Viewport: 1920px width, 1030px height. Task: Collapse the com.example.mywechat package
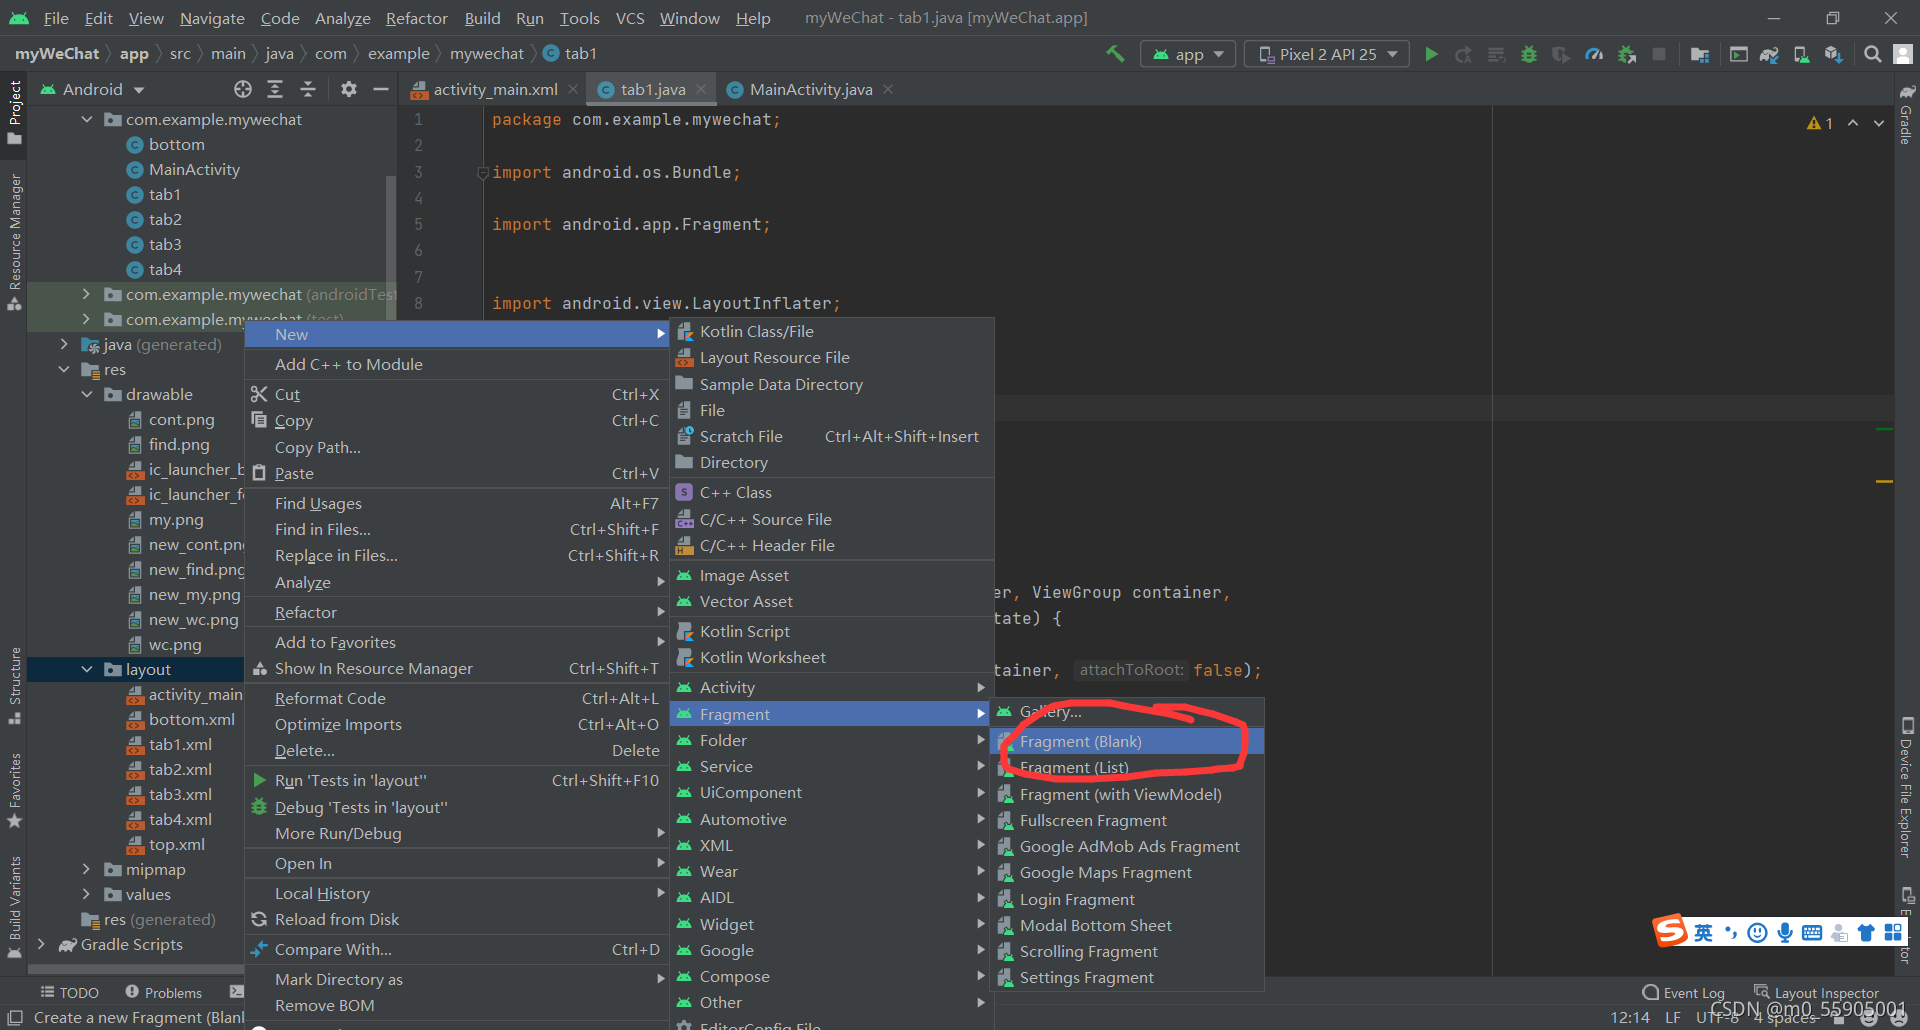point(87,119)
